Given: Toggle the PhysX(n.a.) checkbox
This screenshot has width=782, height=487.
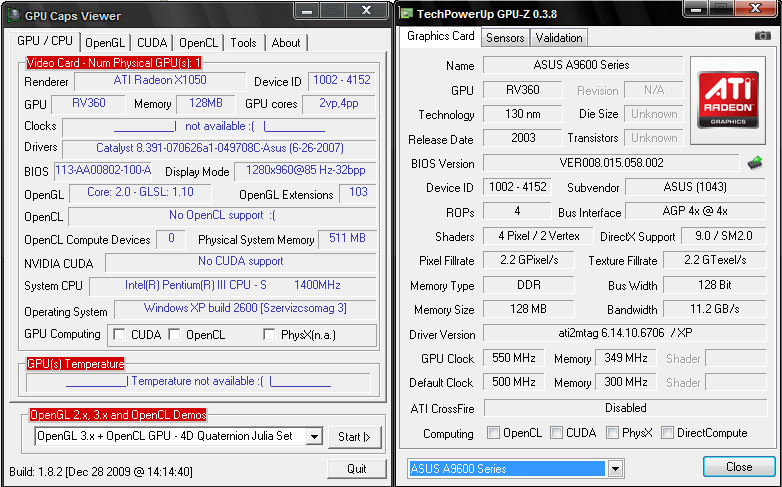Looking at the screenshot, I should (269, 334).
